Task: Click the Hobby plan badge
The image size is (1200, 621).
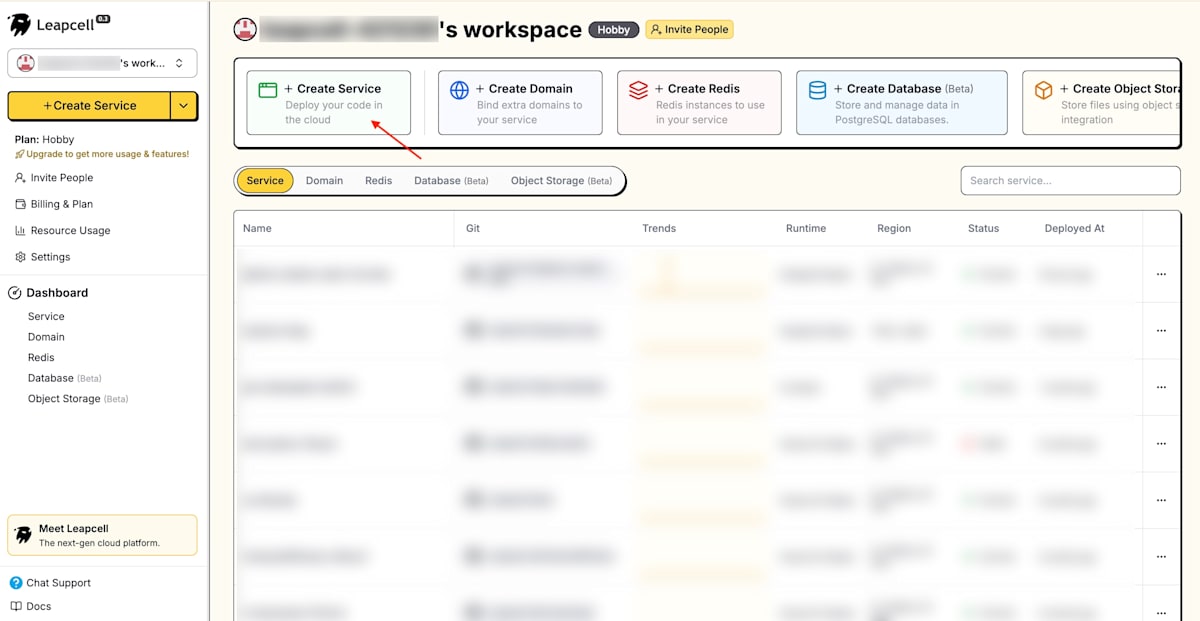Action: (613, 30)
